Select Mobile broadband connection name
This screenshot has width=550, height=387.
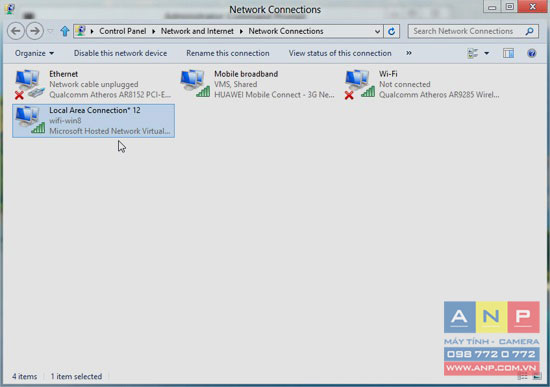[x=246, y=74]
